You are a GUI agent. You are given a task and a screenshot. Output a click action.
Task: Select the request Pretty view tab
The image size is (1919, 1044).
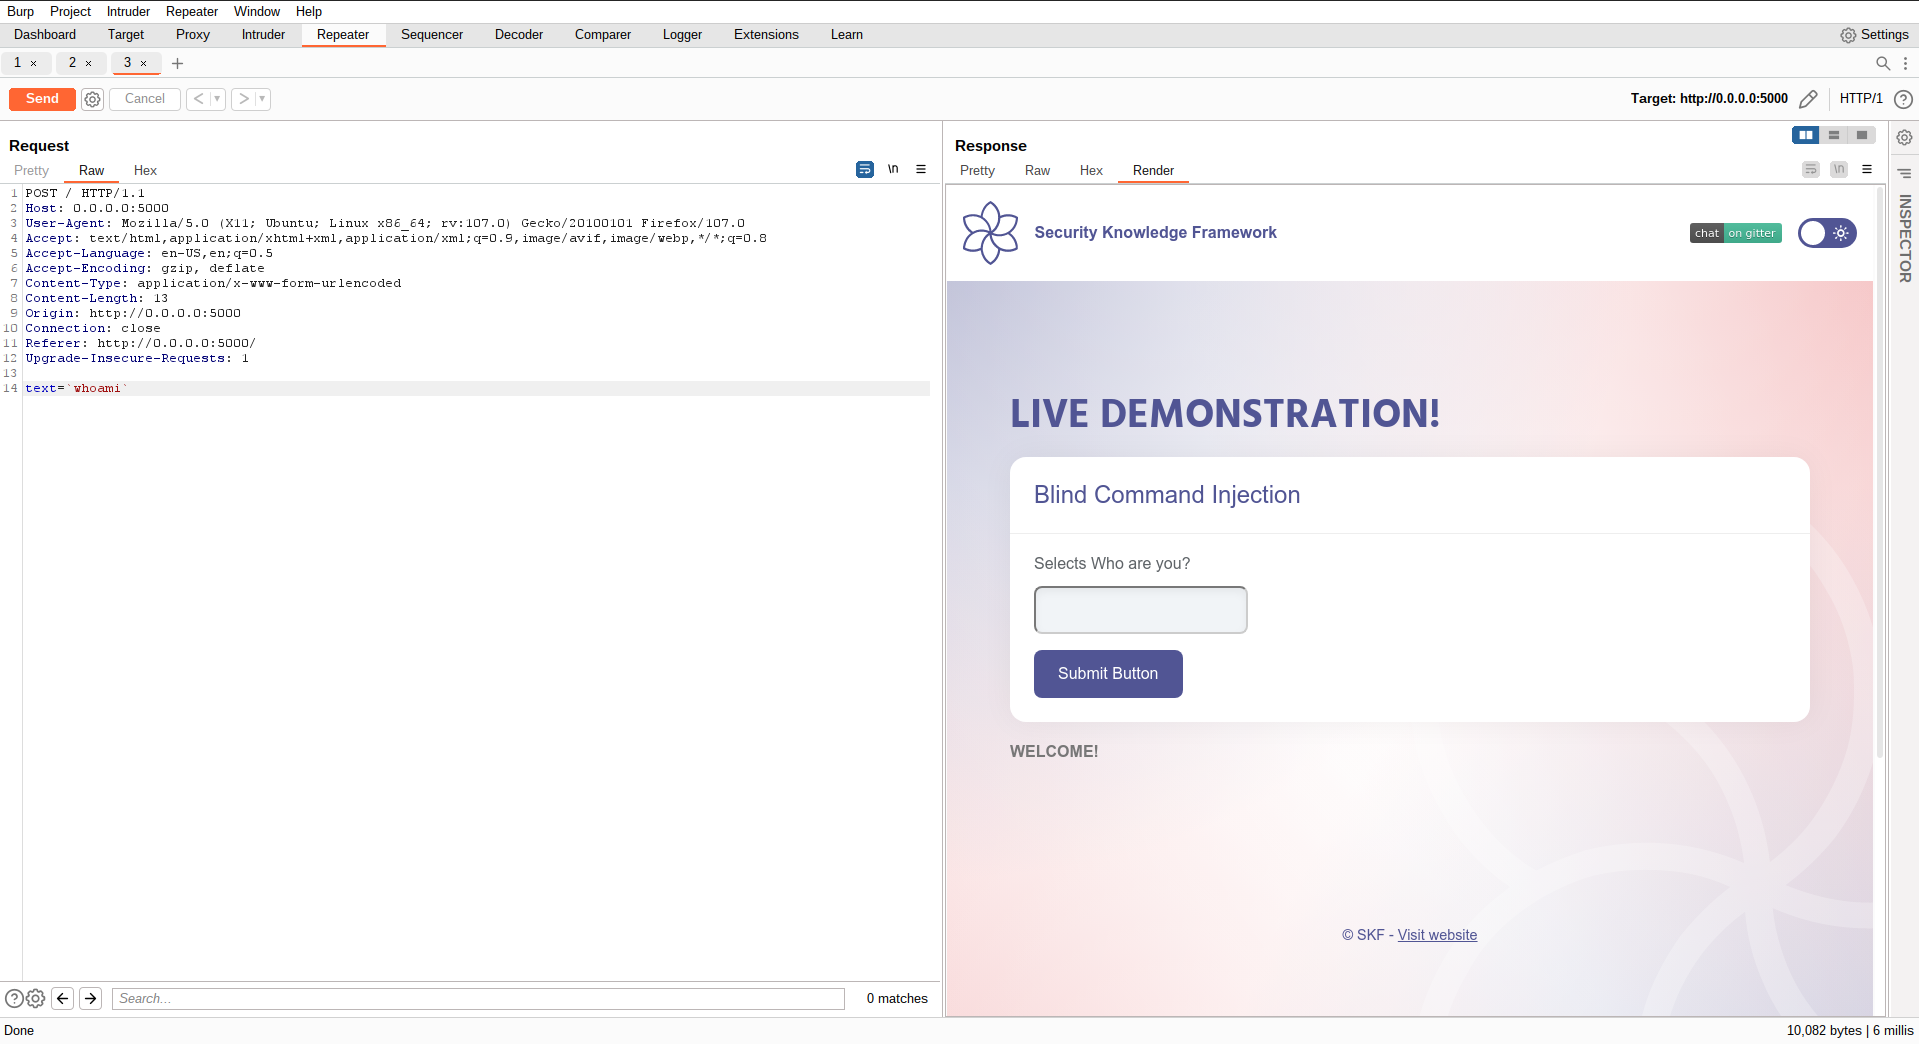(32, 171)
